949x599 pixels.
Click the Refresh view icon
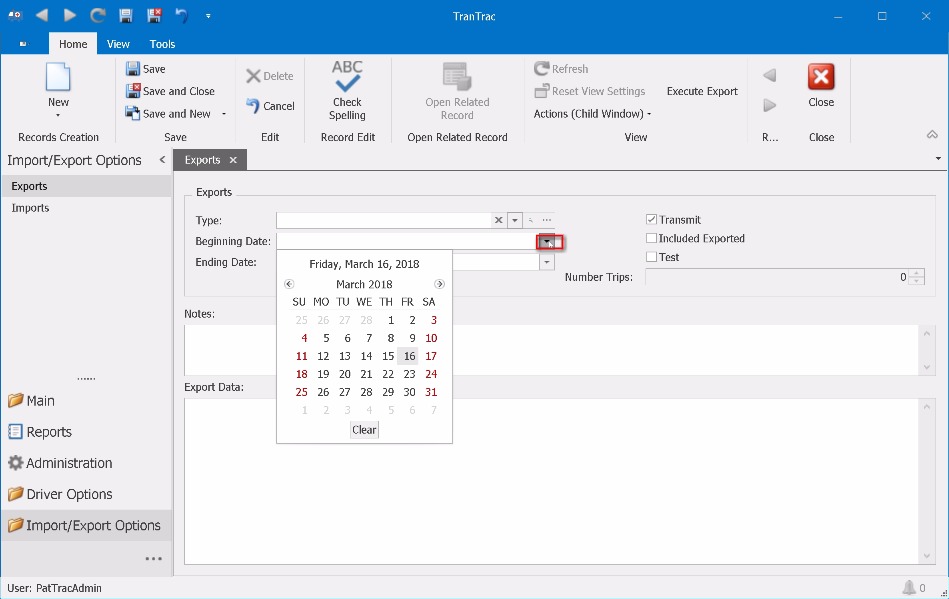click(561, 68)
